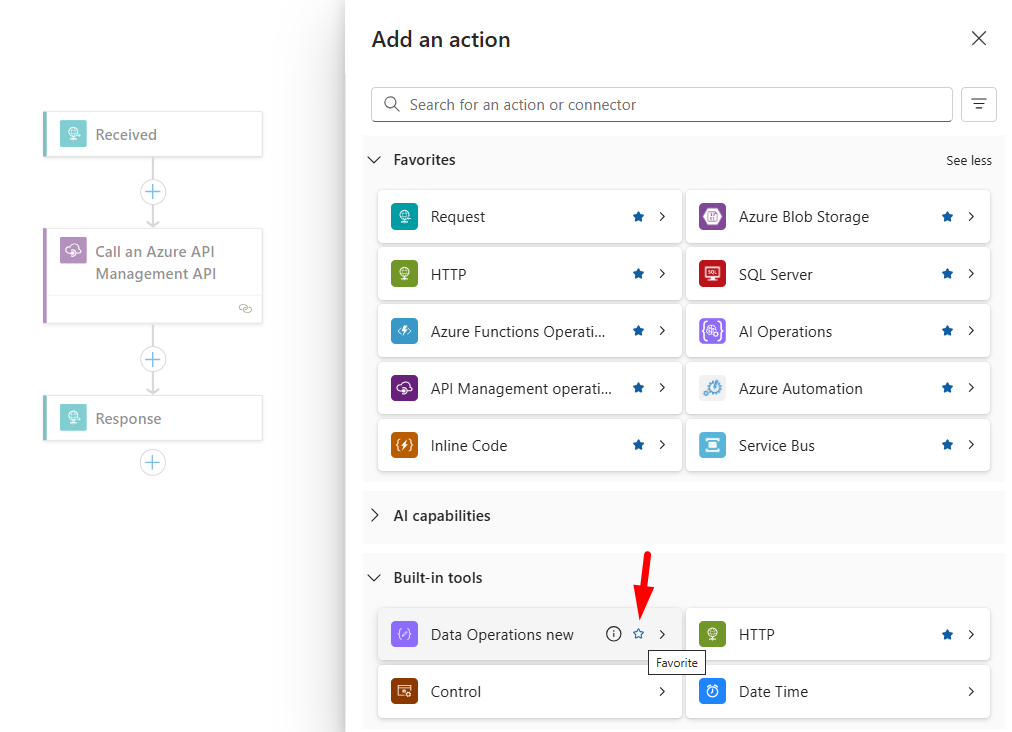Open the Azure Blob Storage chevron
The width and height of the screenshot is (1012, 732).
point(971,217)
